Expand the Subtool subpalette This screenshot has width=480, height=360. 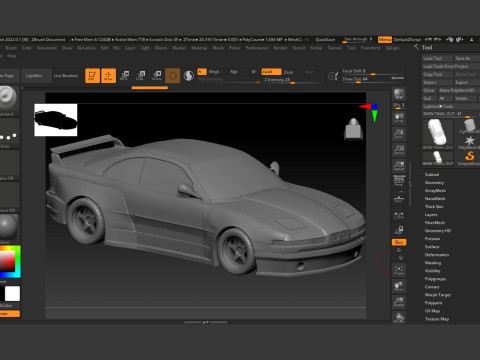[432, 174]
